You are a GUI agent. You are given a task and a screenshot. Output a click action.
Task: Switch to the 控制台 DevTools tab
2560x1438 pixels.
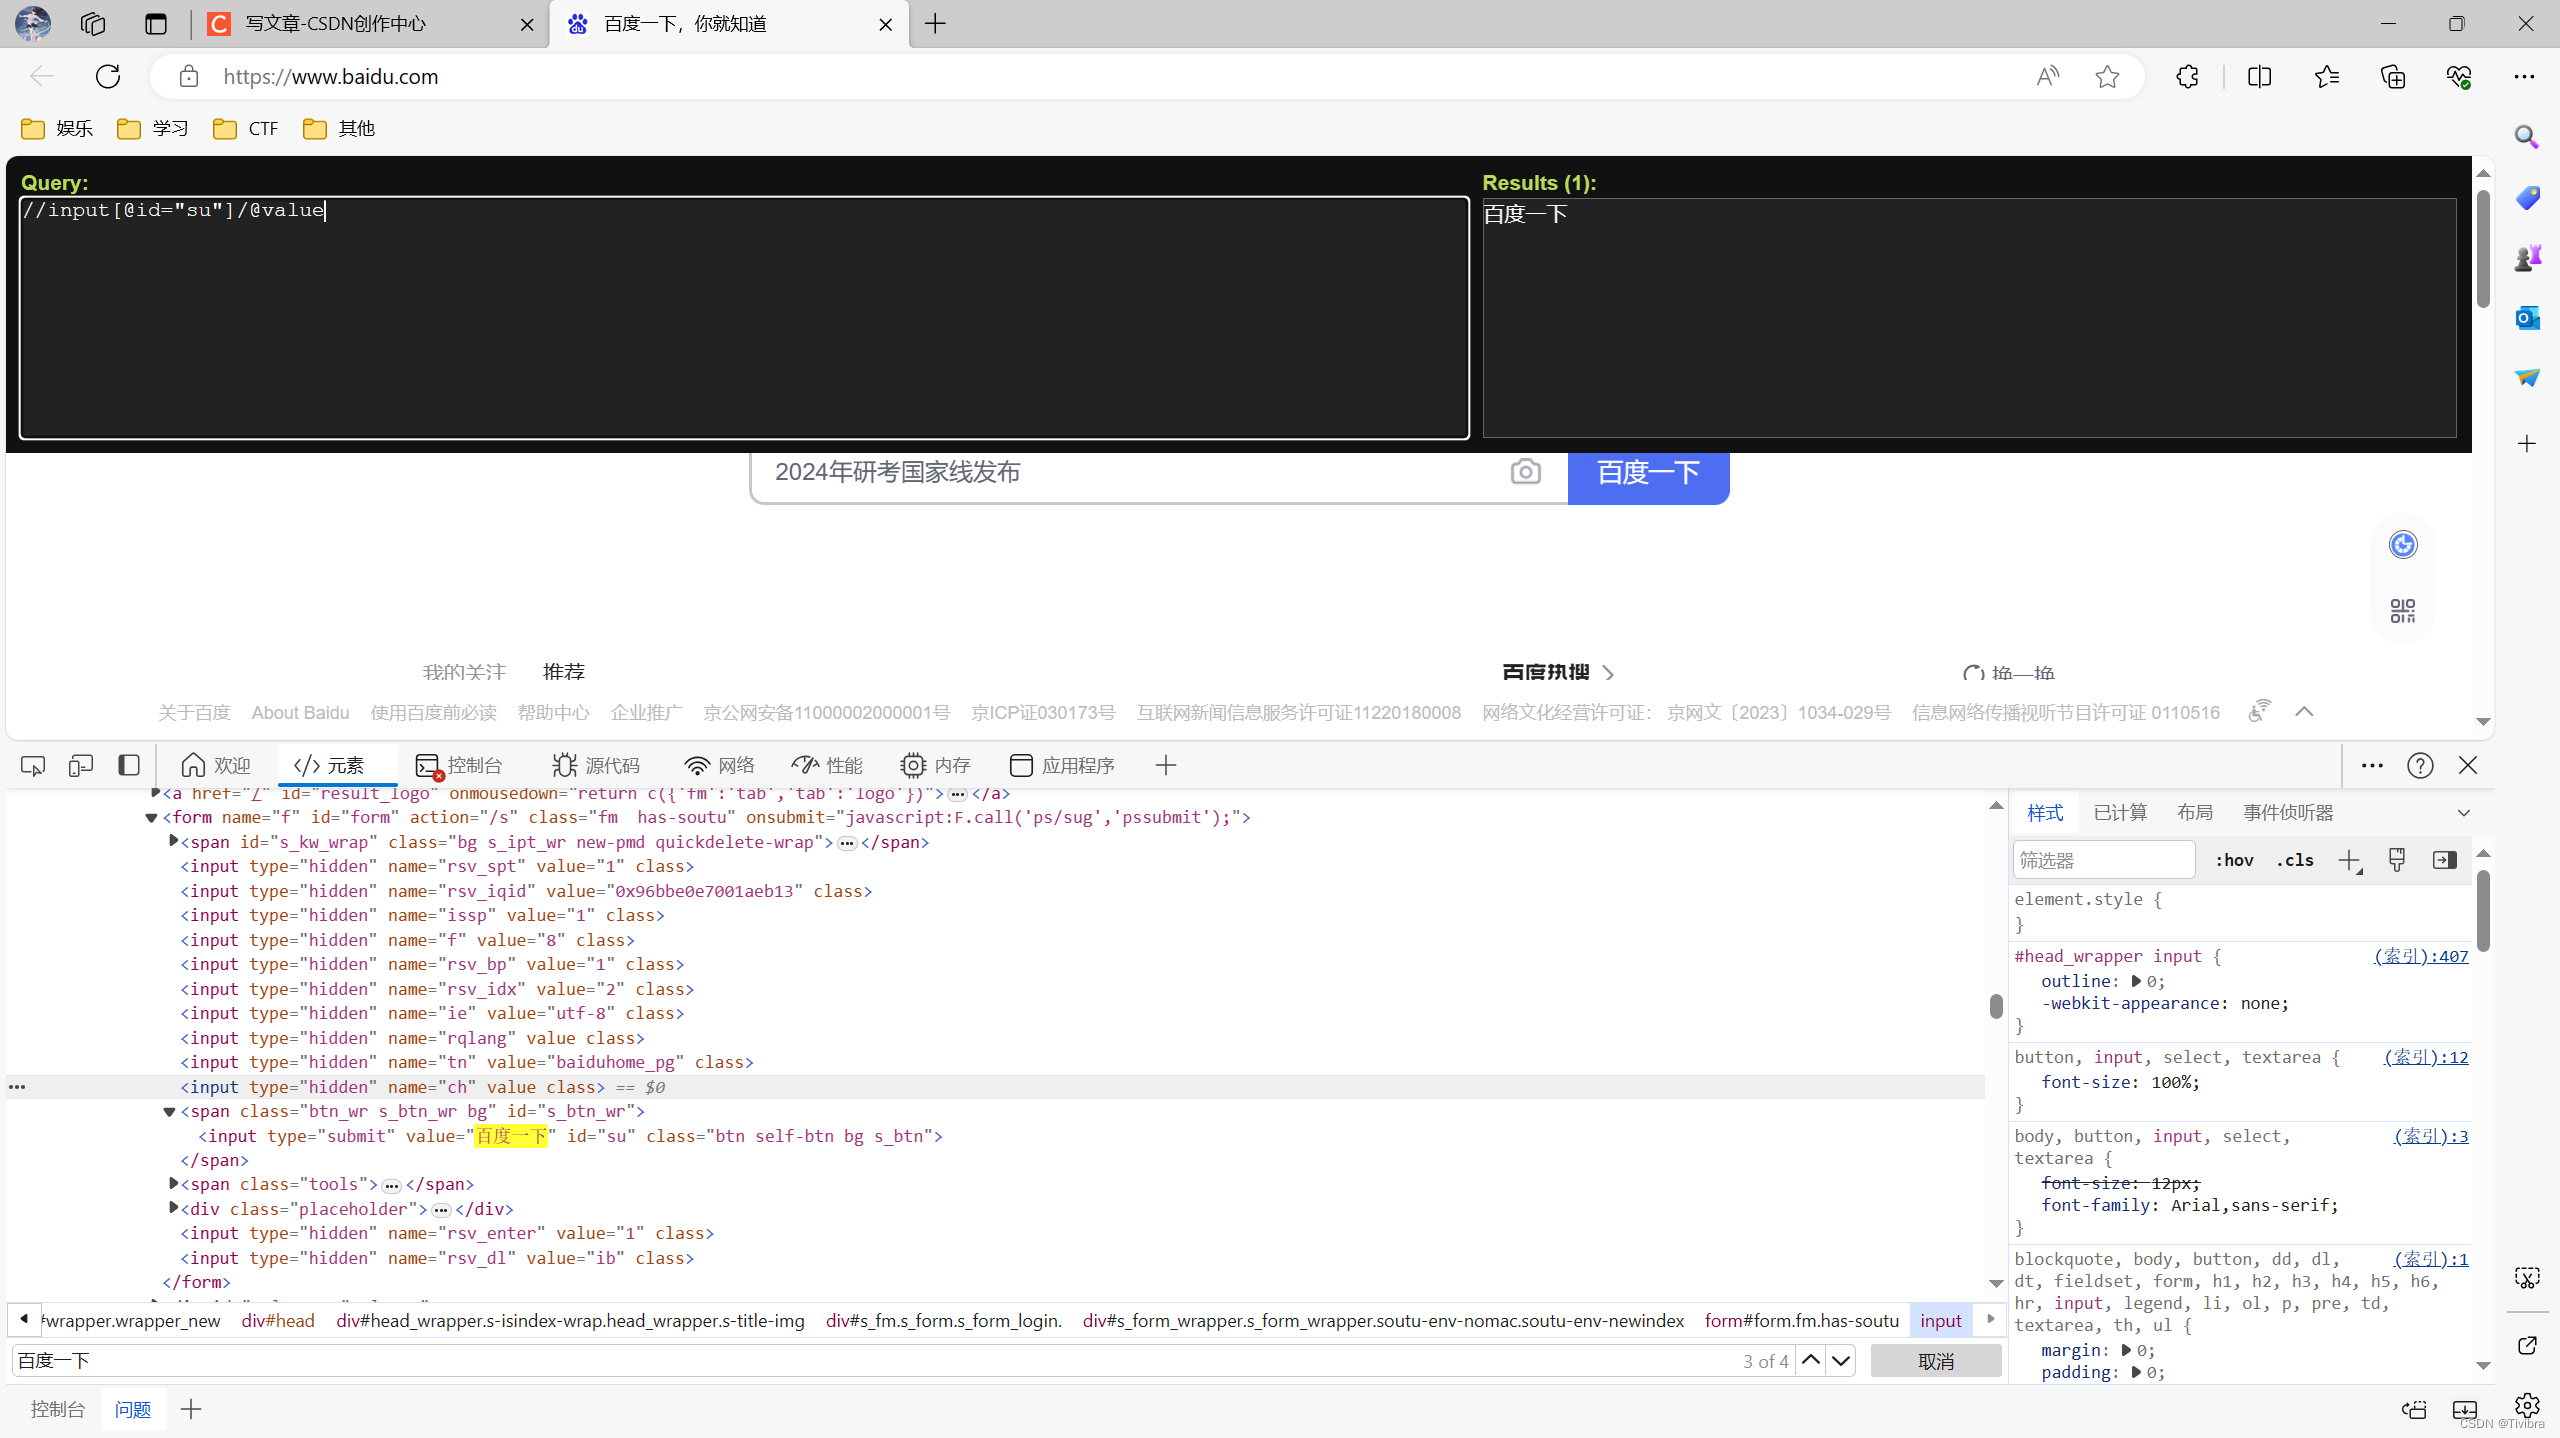click(459, 766)
